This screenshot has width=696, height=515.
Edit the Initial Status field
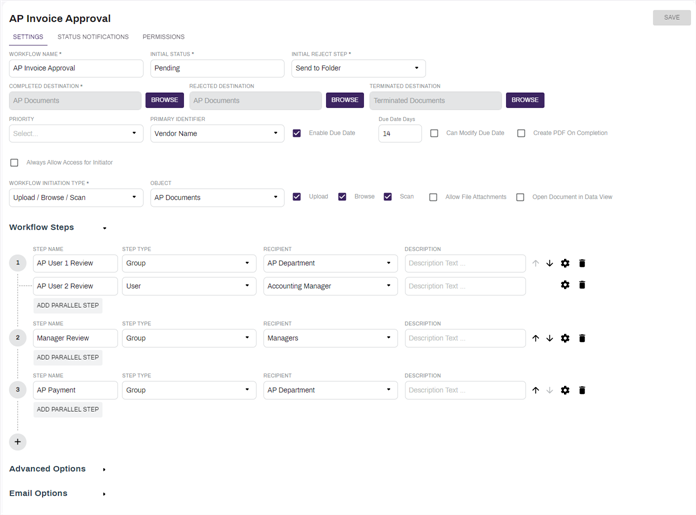(x=217, y=68)
